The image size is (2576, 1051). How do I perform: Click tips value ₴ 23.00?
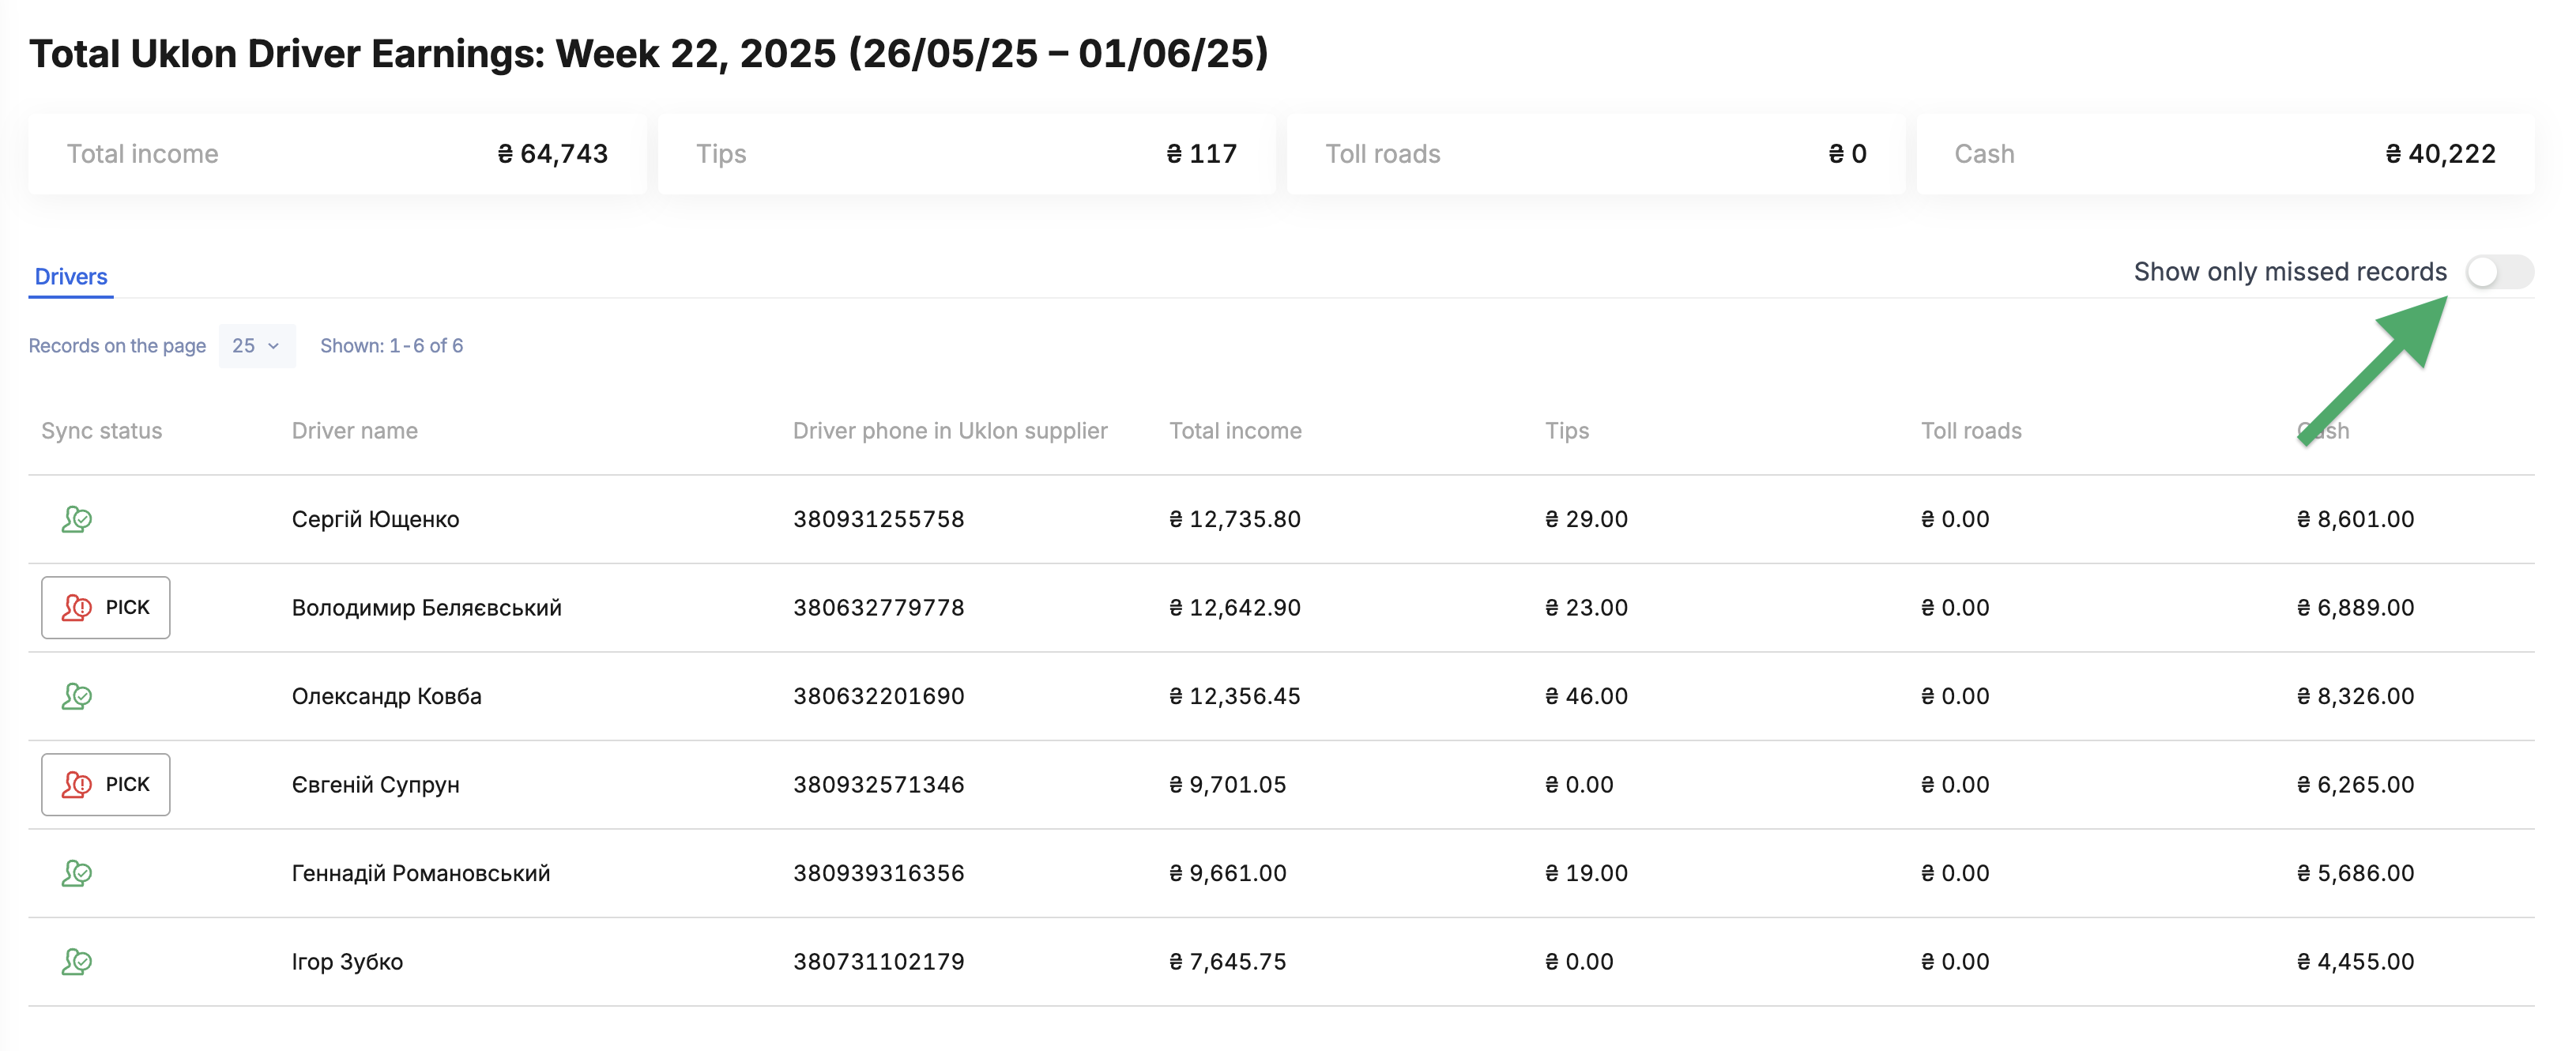(x=1587, y=607)
